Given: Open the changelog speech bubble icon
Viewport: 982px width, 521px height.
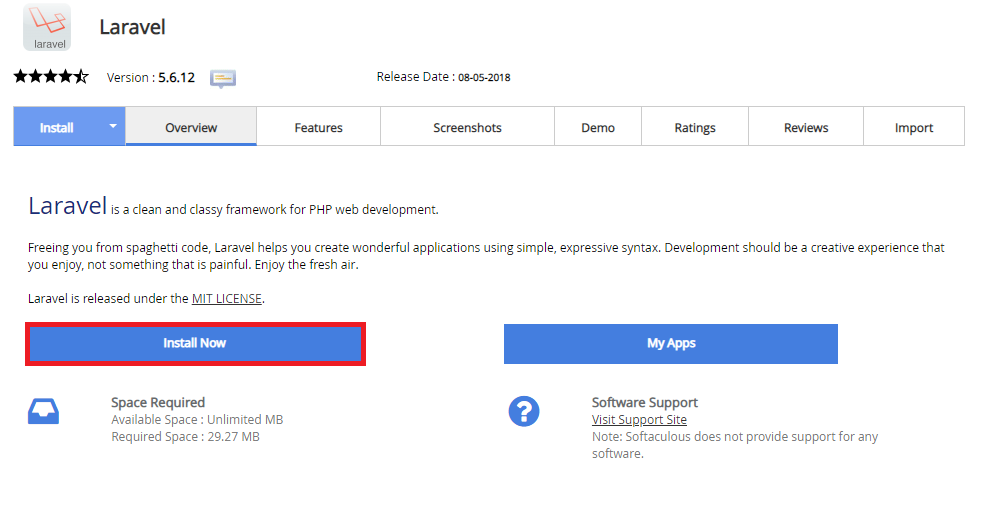Looking at the screenshot, I should (x=223, y=78).
